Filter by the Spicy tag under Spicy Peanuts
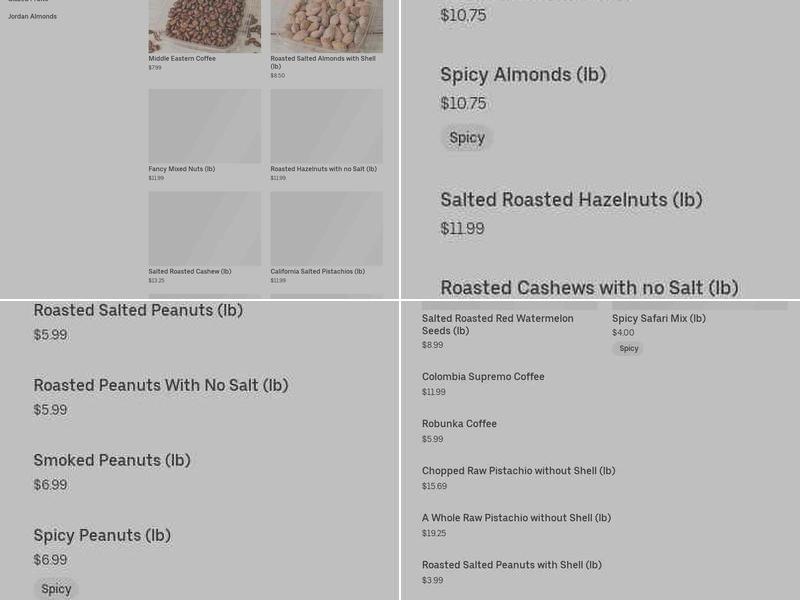 [x=56, y=588]
